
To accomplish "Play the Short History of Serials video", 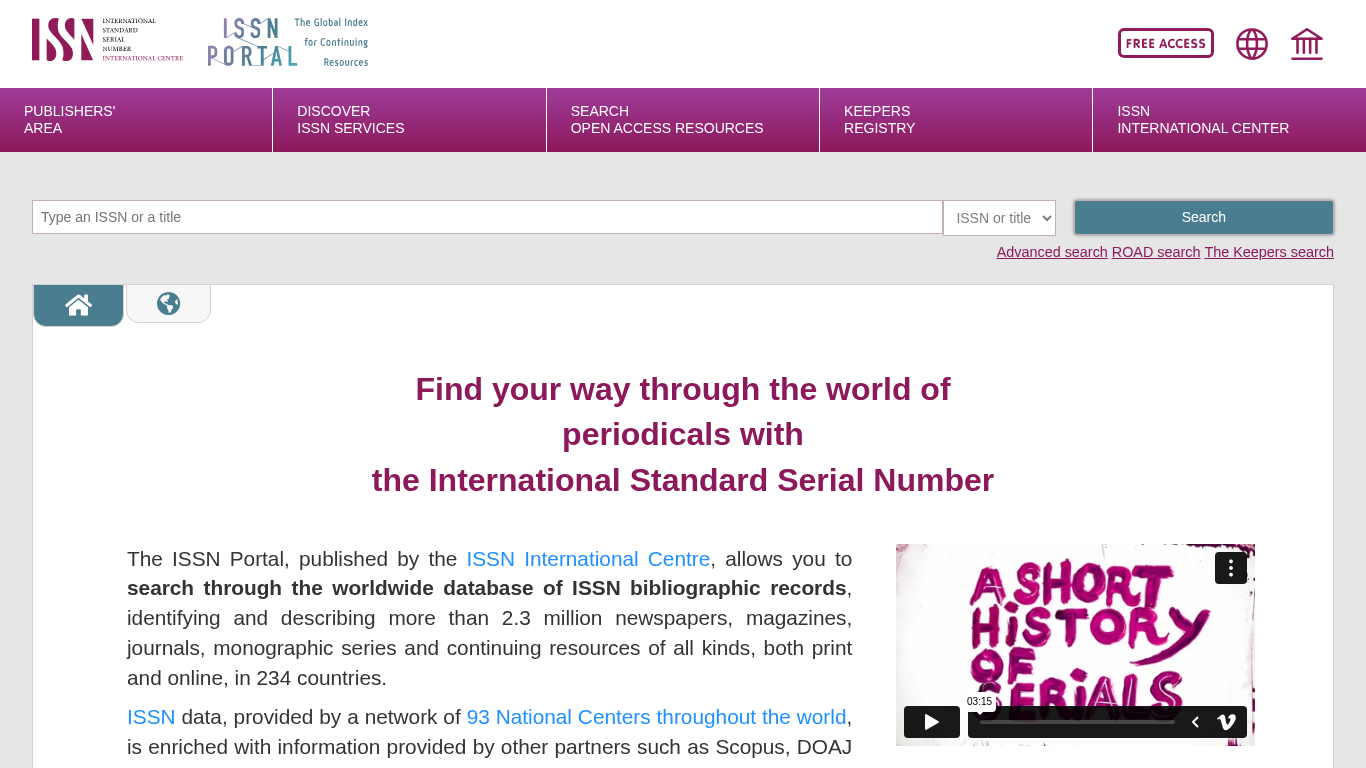I will [932, 722].
